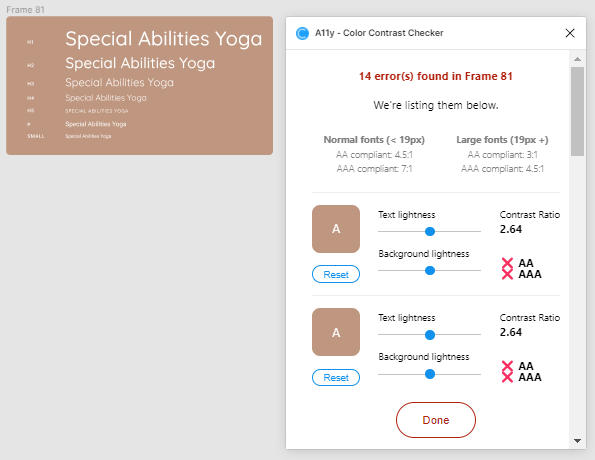This screenshot has height=460, width=595.
Task: Click the scrollbar down arrow
Action: [x=577, y=441]
